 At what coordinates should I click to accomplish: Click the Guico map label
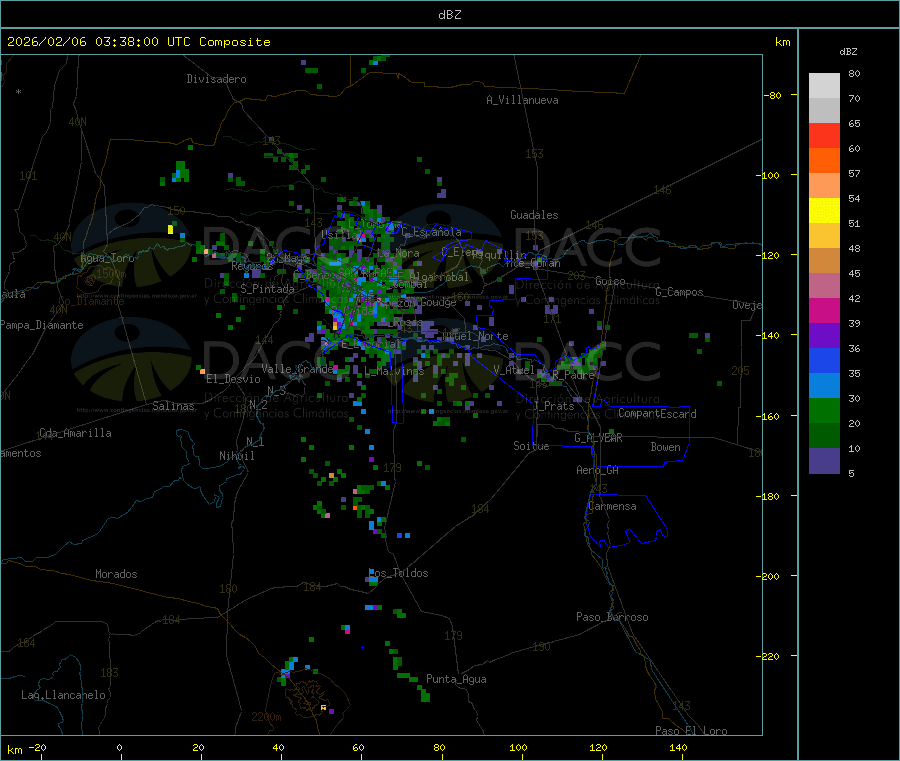pyautogui.click(x=610, y=281)
